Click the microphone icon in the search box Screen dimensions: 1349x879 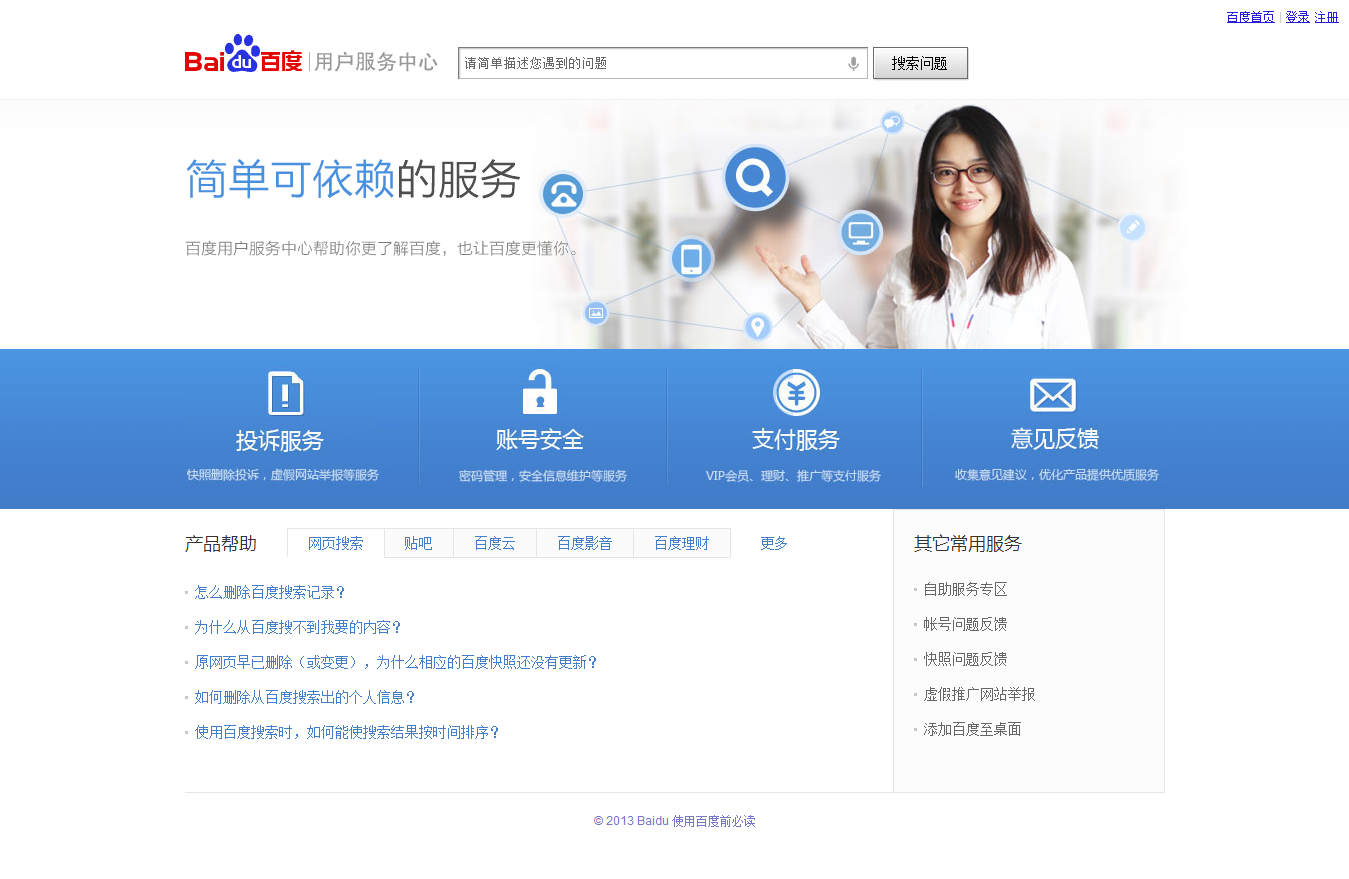pos(853,63)
